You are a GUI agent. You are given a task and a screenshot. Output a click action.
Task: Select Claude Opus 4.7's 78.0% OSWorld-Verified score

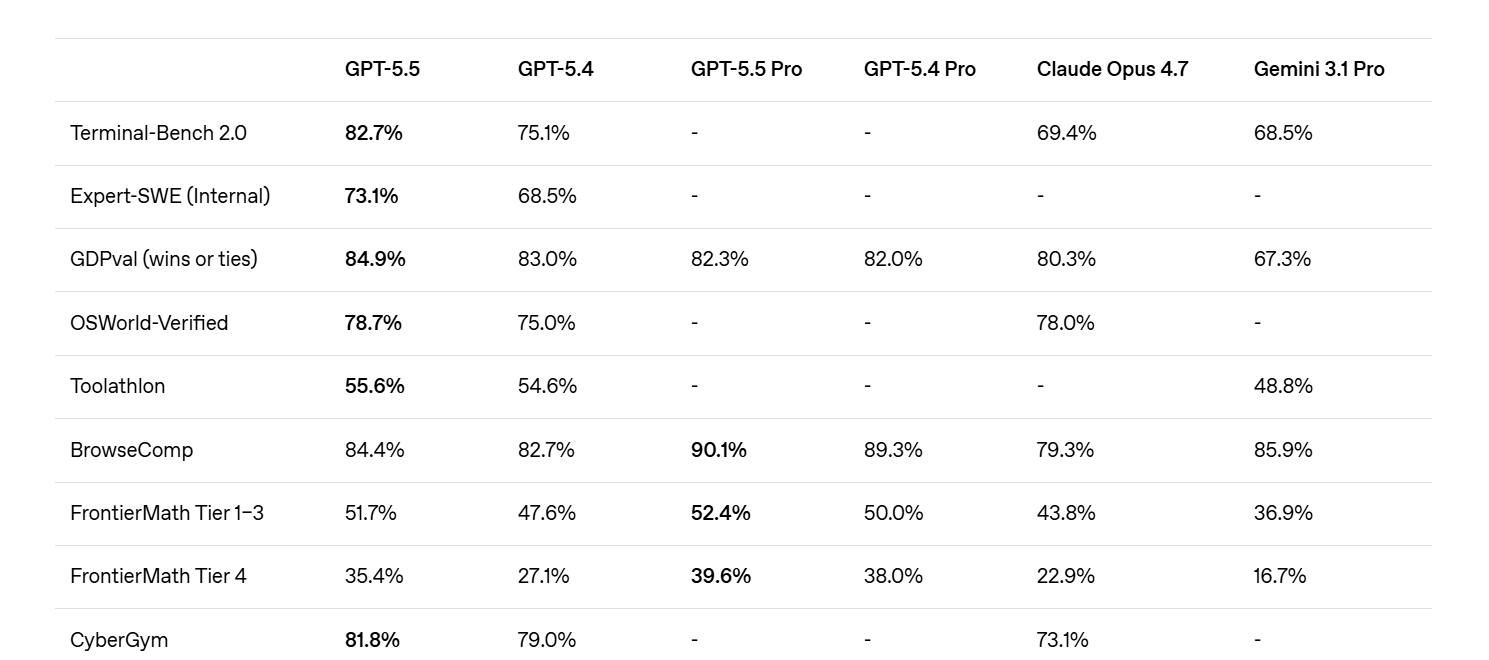1065,323
